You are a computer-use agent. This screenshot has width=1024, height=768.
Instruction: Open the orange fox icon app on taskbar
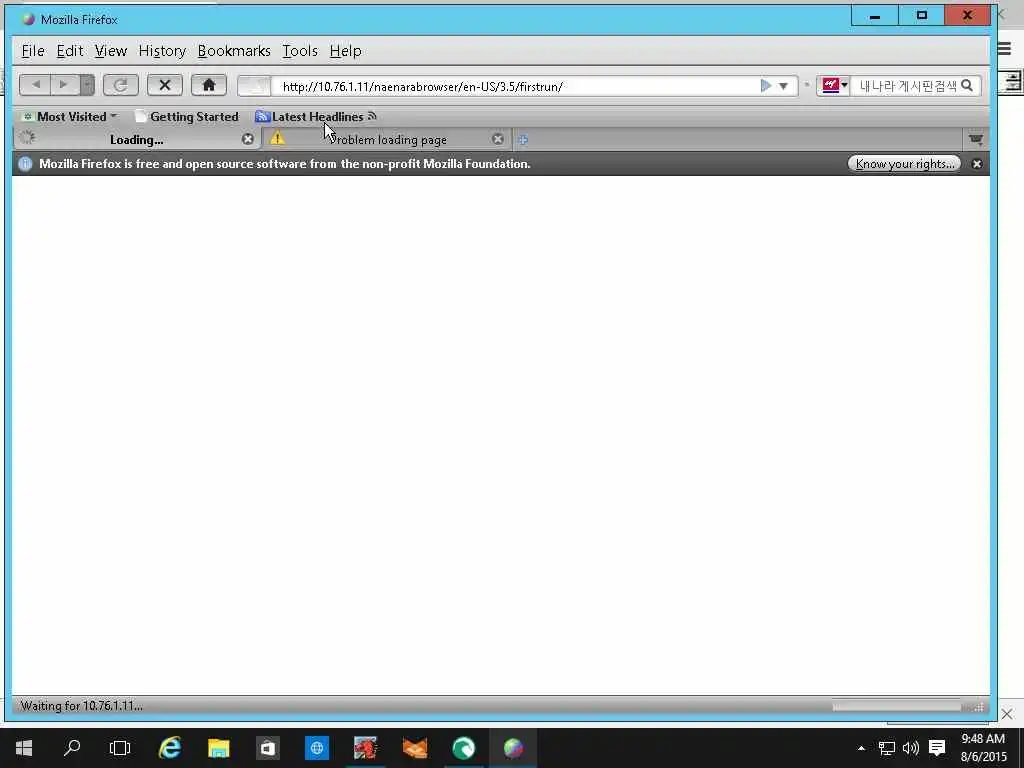[x=415, y=748]
